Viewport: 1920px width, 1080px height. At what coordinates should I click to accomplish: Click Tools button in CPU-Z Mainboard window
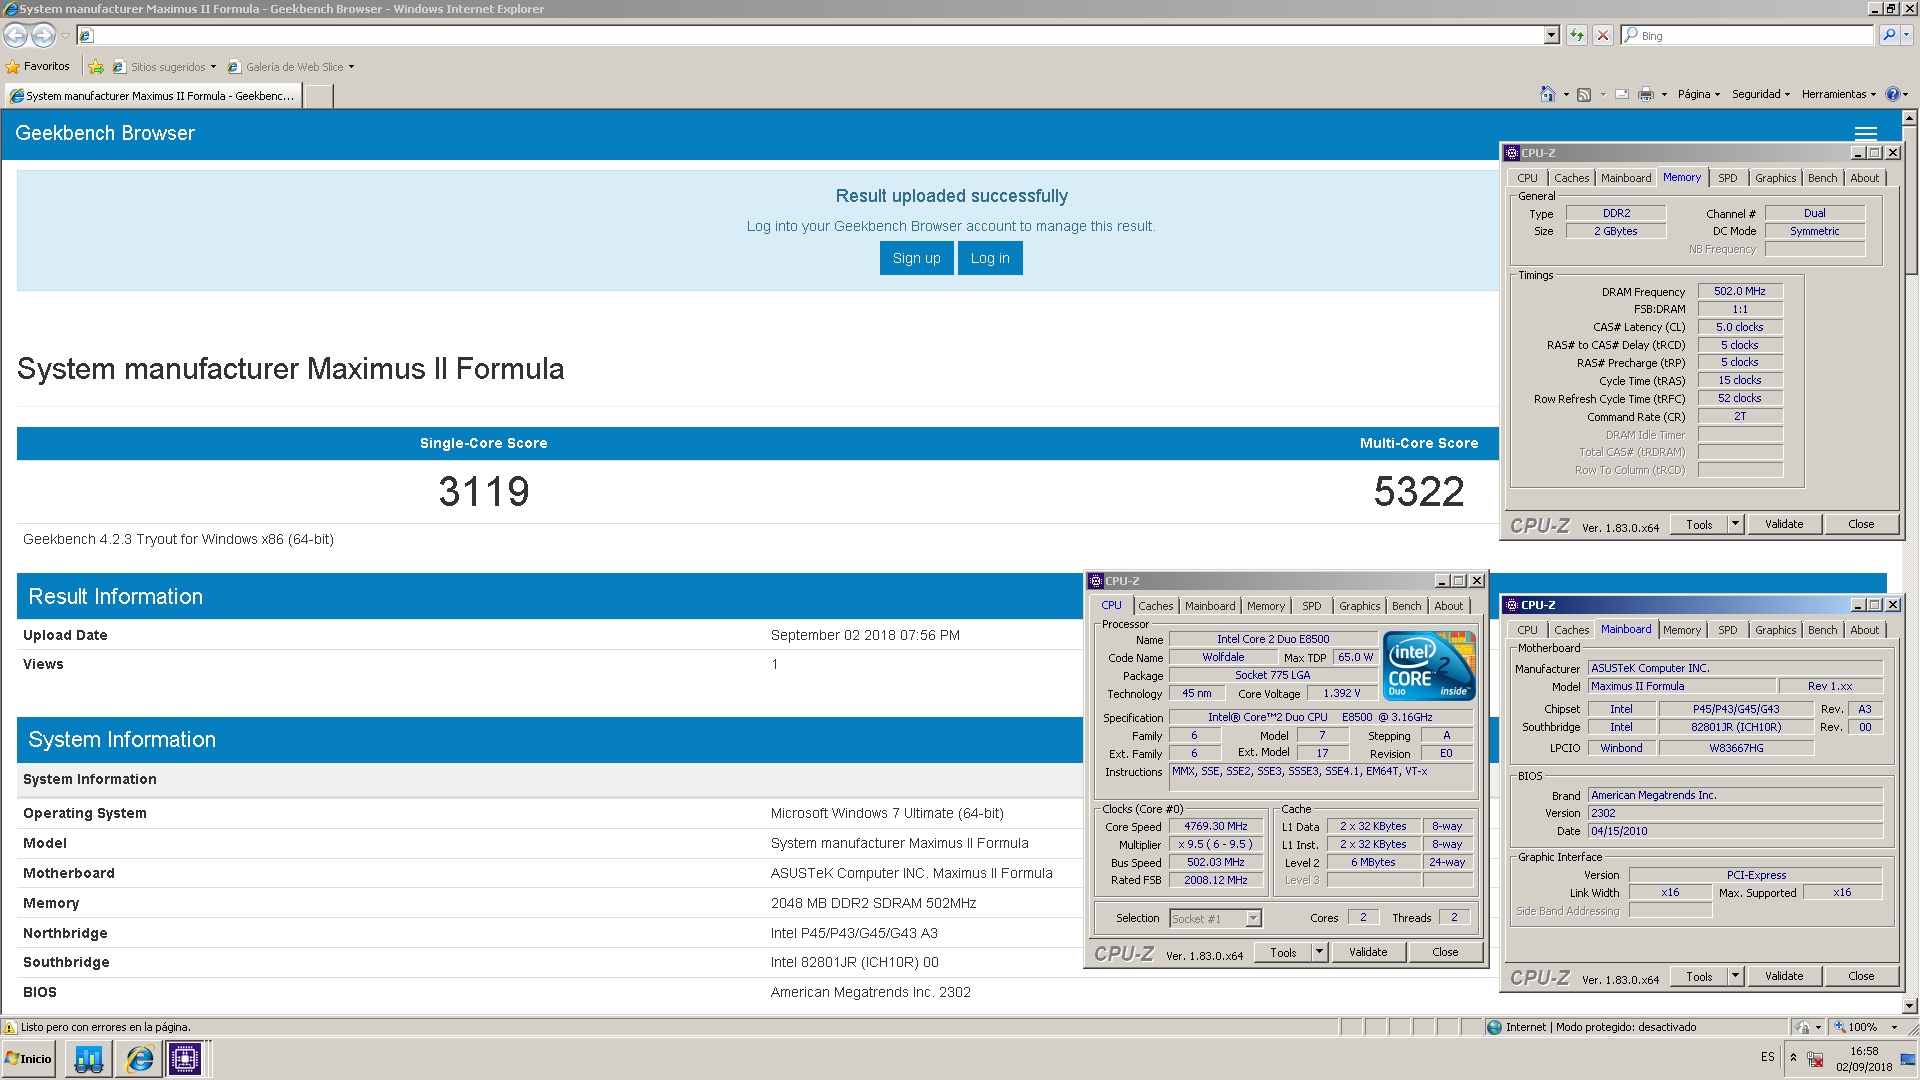click(1699, 976)
